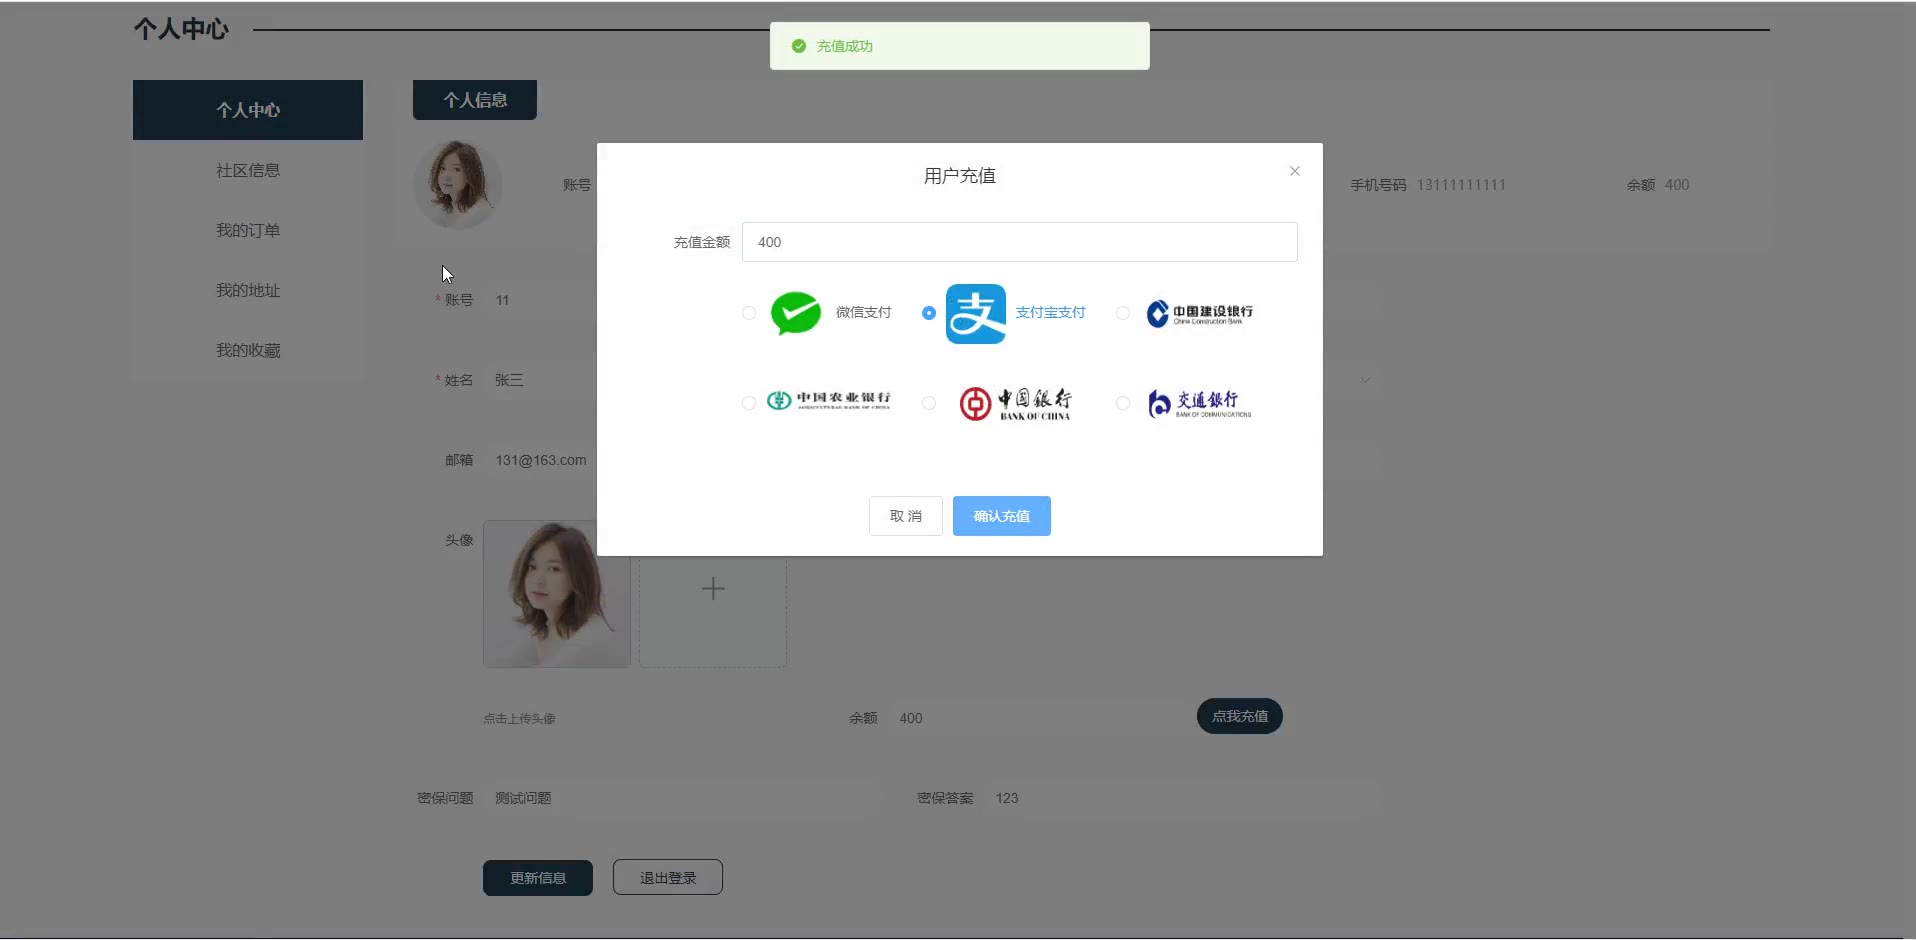This screenshot has height=940, width=1916.
Task: Click the plus icon to upload avatar
Action: click(713, 589)
